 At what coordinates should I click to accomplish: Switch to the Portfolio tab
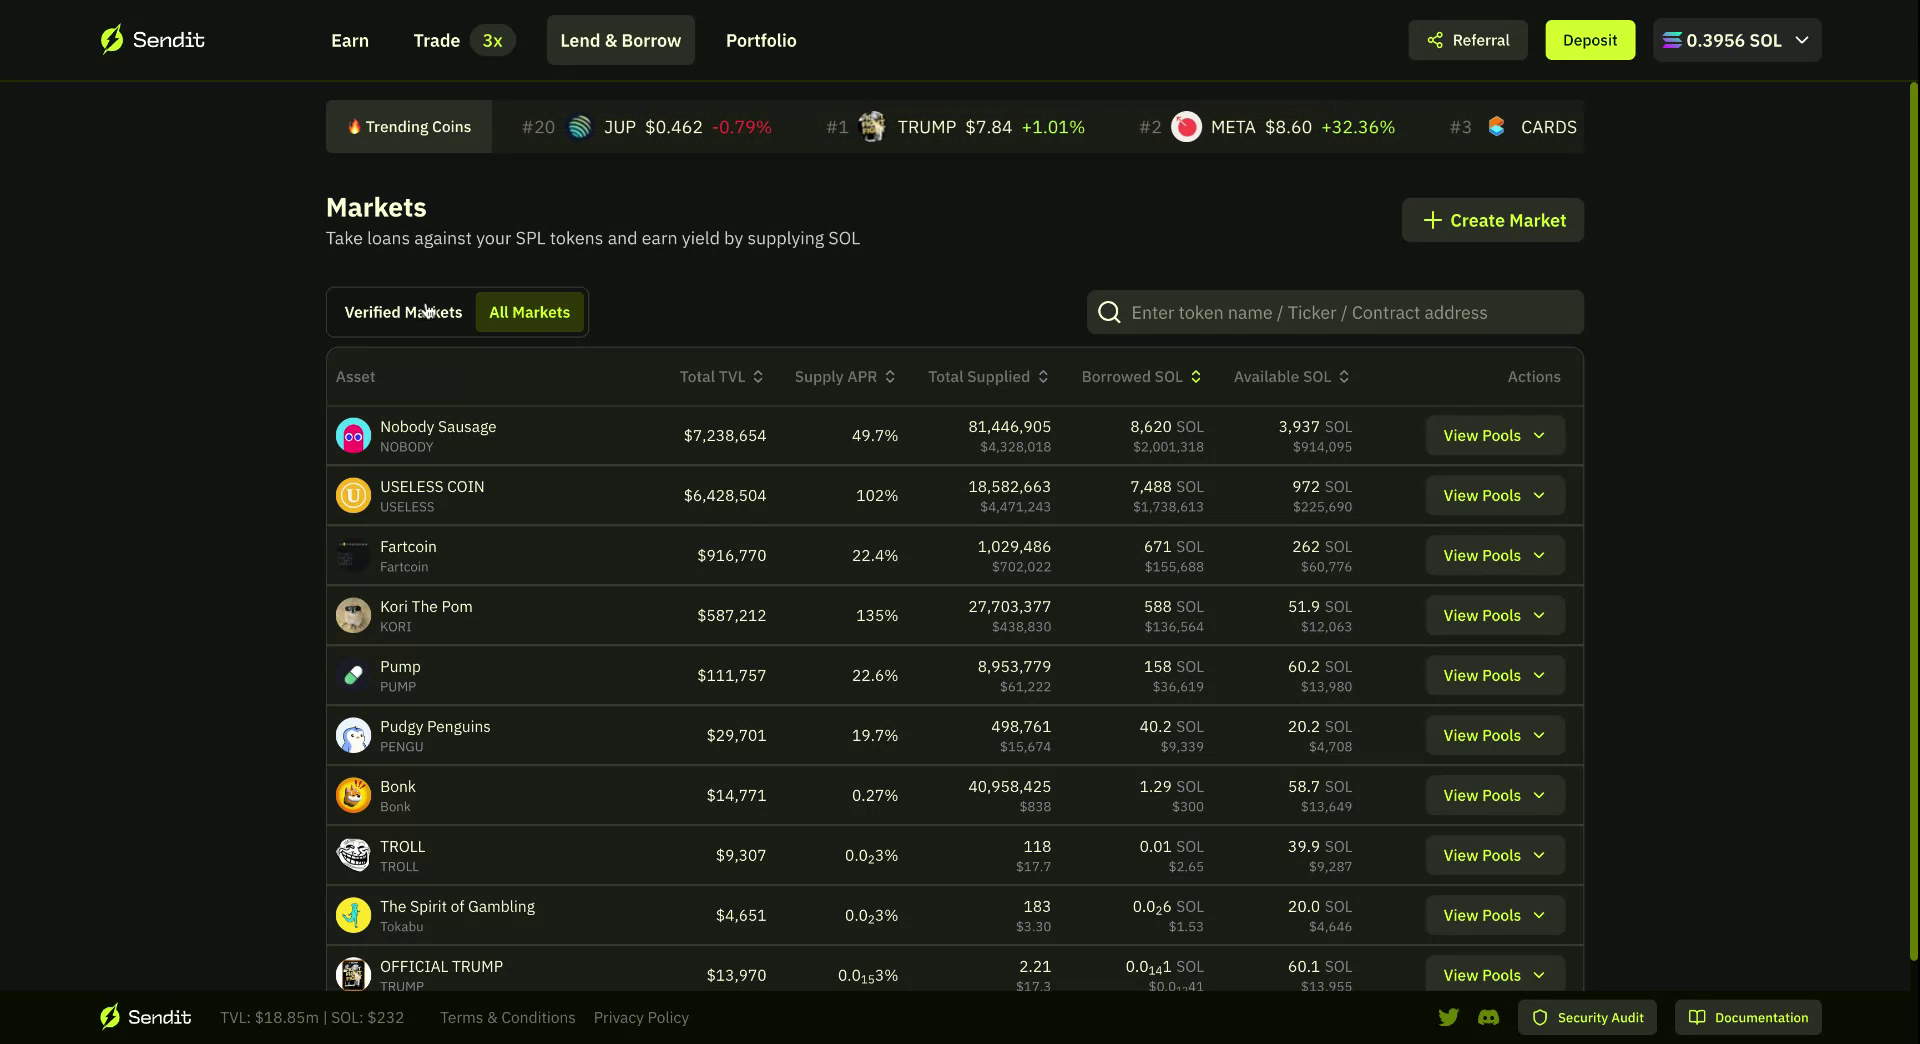pyautogui.click(x=761, y=40)
